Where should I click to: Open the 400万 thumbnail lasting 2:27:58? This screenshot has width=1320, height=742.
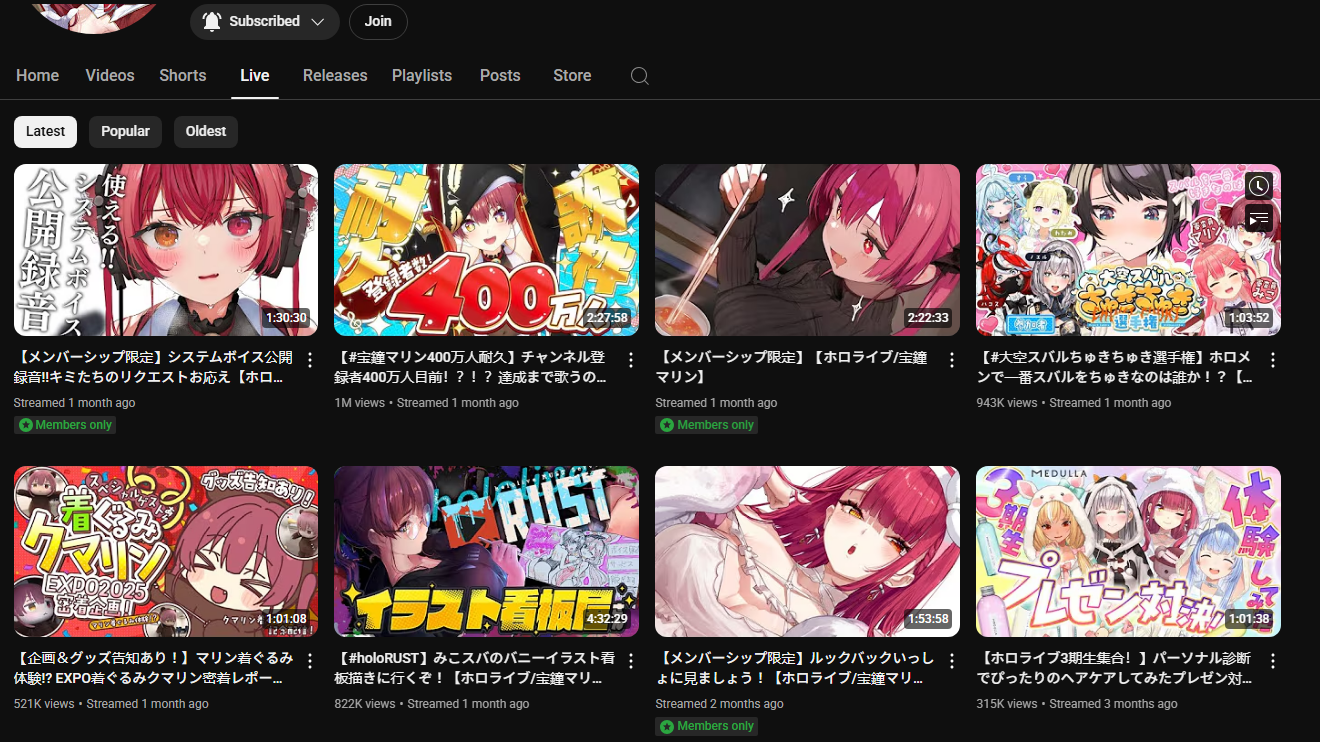pyautogui.click(x=486, y=250)
